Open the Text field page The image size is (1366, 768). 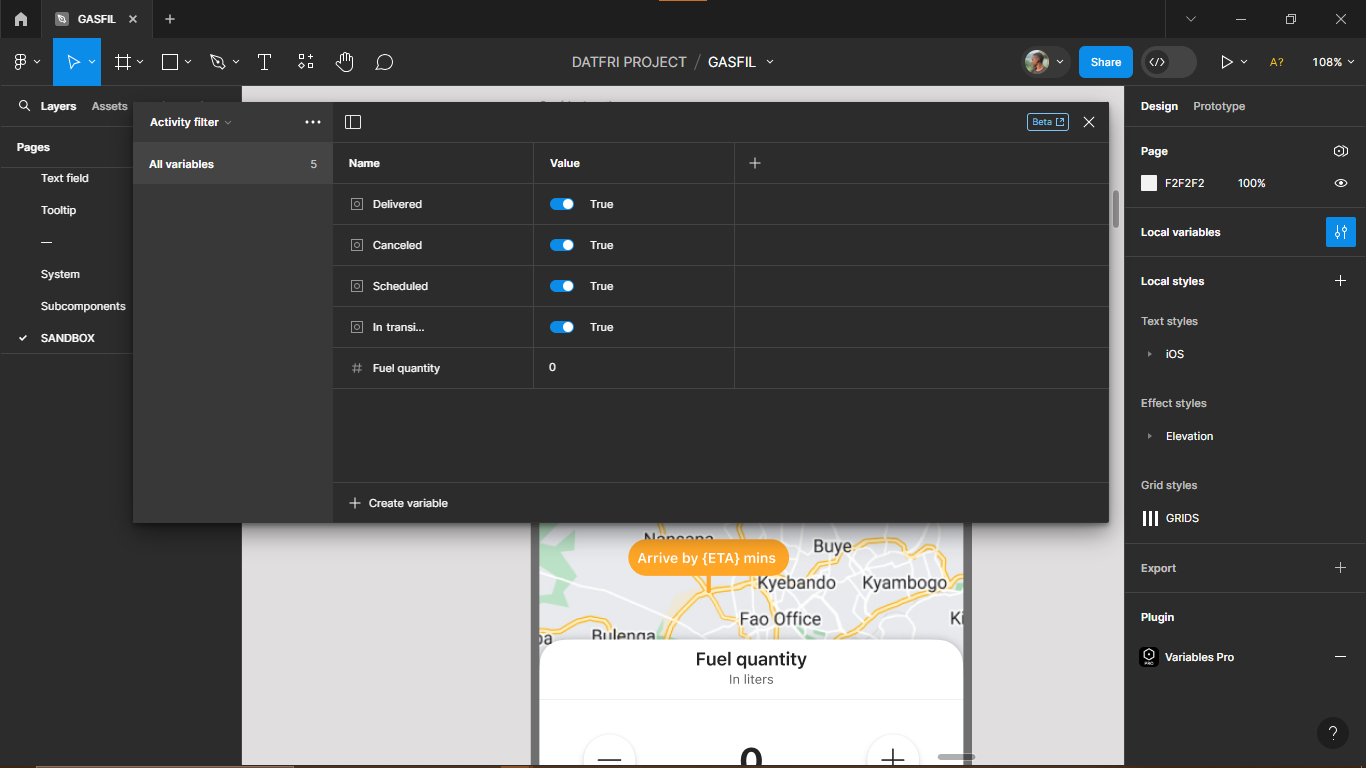[x=65, y=178]
